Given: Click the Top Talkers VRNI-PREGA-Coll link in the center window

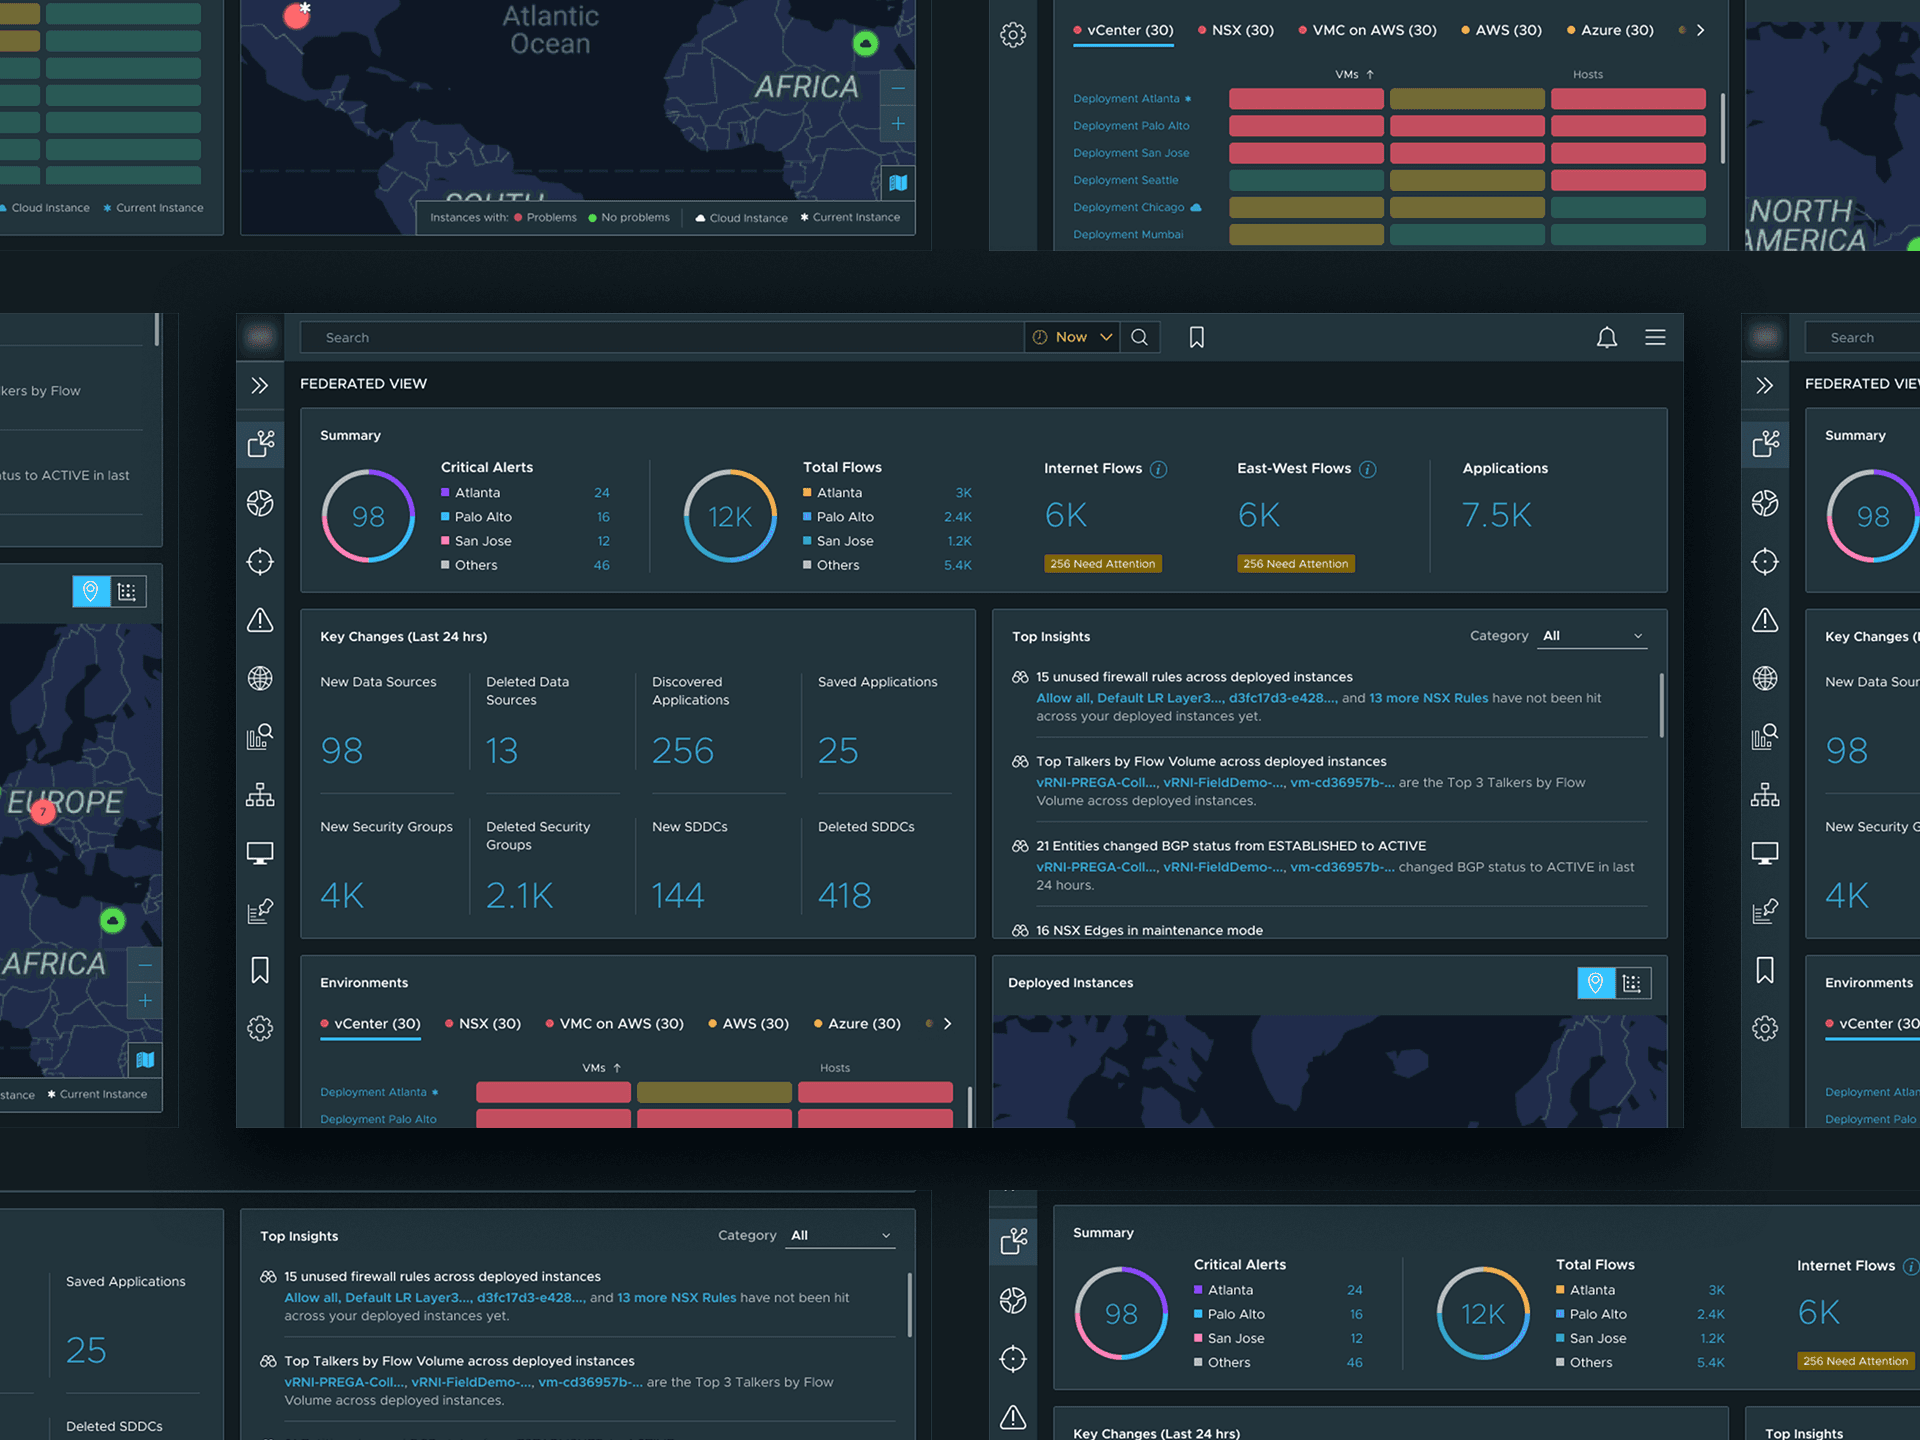Looking at the screenshot, I should click(1097, 783).
